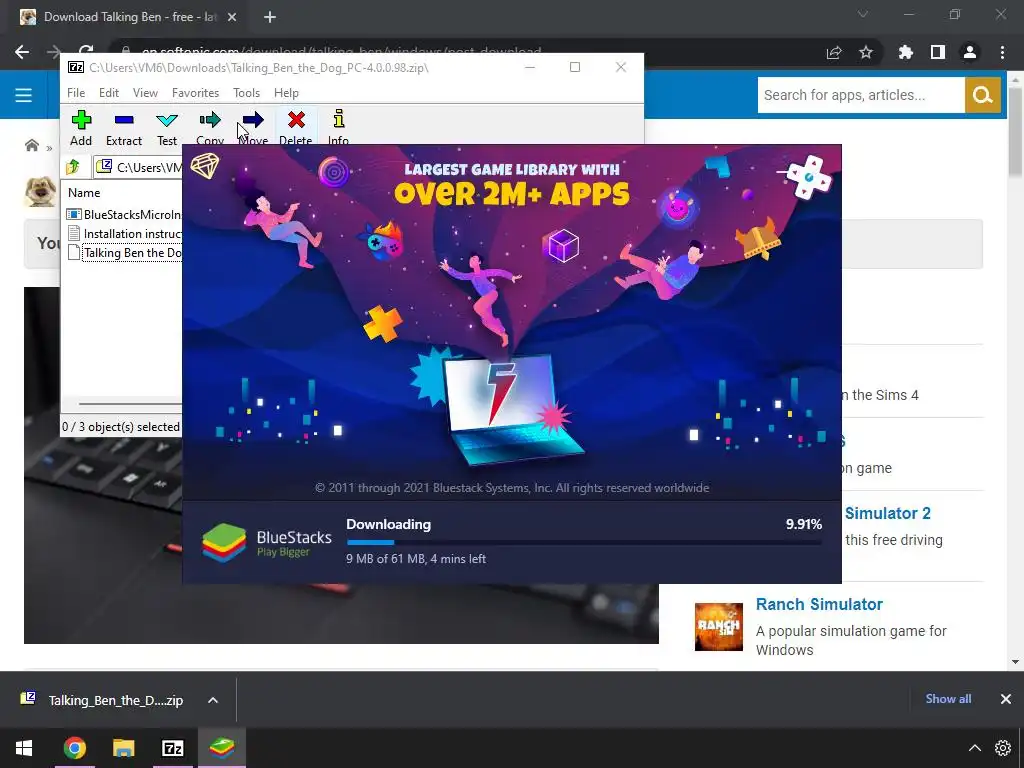
Task: Open the Edit menu in 7-Zip
Action: point(108,93)
